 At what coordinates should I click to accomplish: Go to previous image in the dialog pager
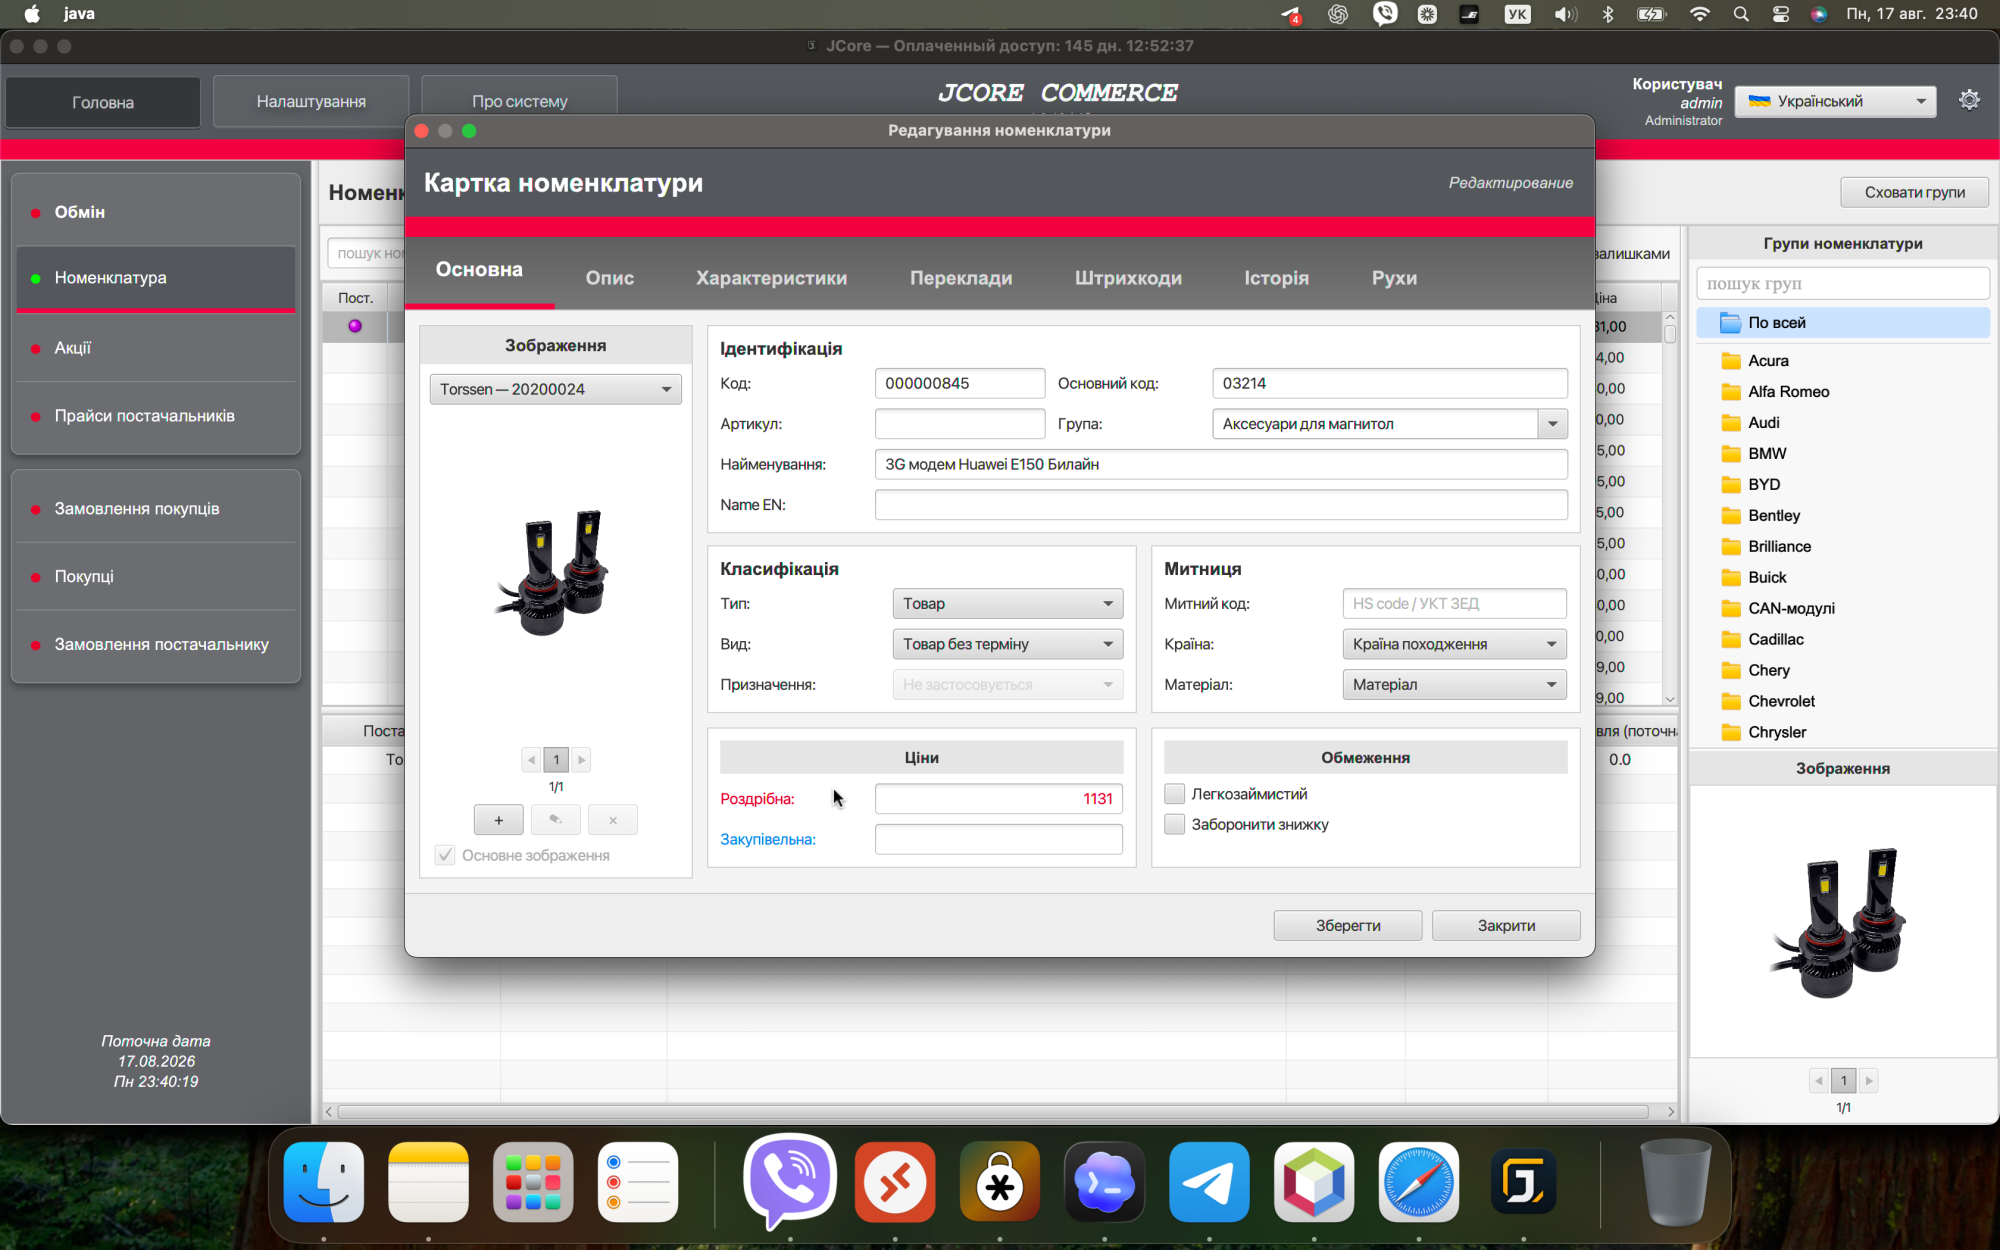click(x=531, y=760)
